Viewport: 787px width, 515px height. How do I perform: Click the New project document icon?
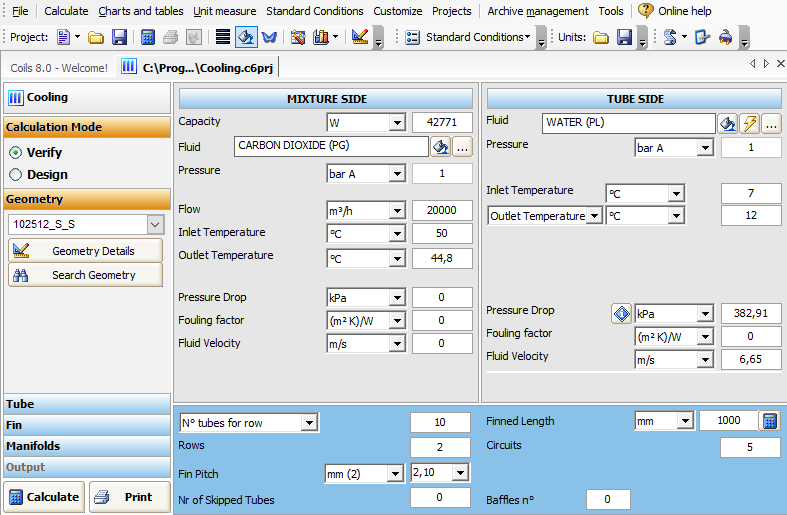pos(63,37)
